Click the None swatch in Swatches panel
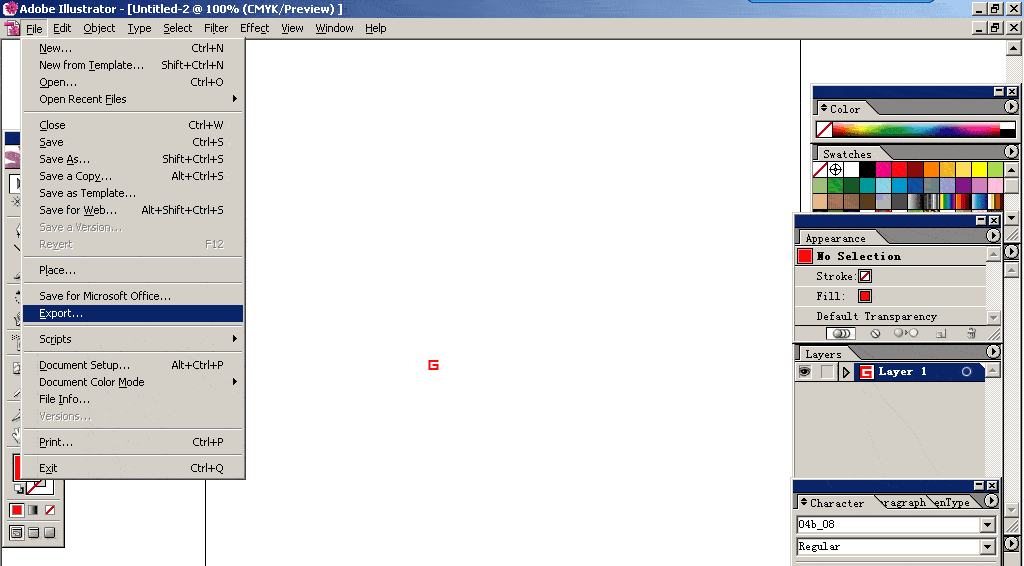The image size is (1024, 566). point(820,170)
